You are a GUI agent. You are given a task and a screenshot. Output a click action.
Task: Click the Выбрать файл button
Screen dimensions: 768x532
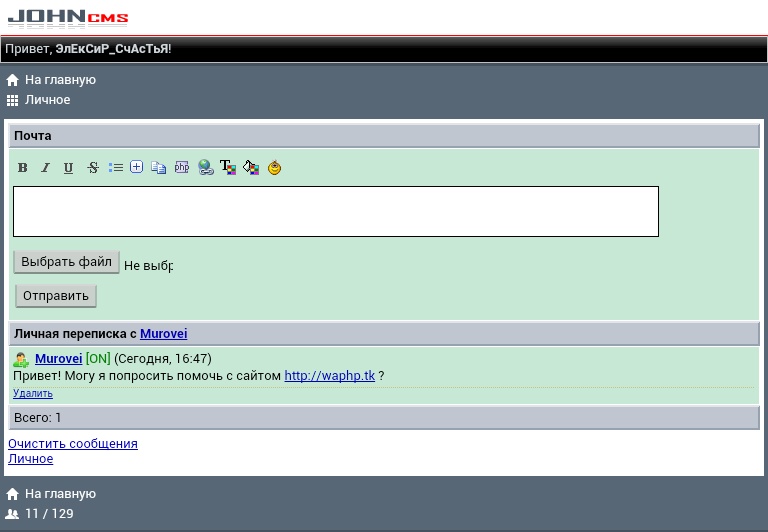67,262
